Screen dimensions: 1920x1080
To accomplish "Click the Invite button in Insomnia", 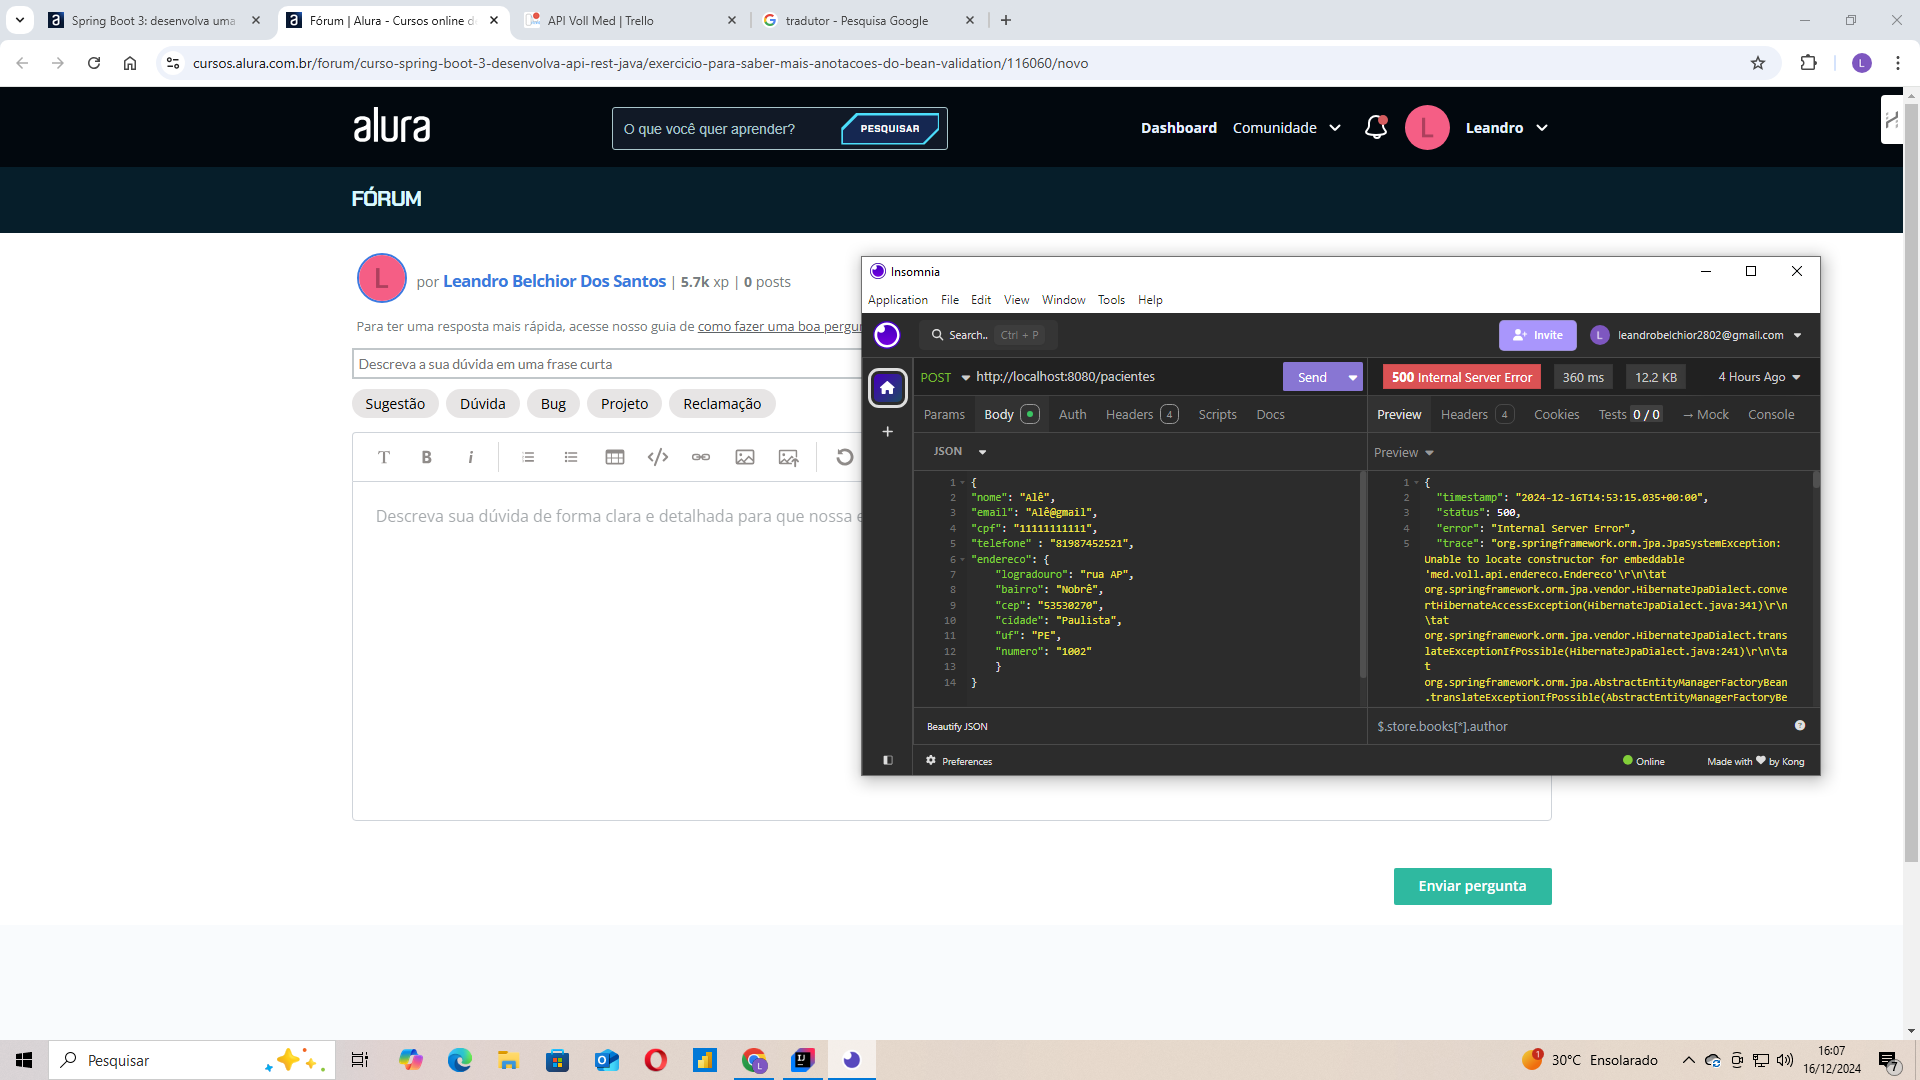I will 1538,335.
